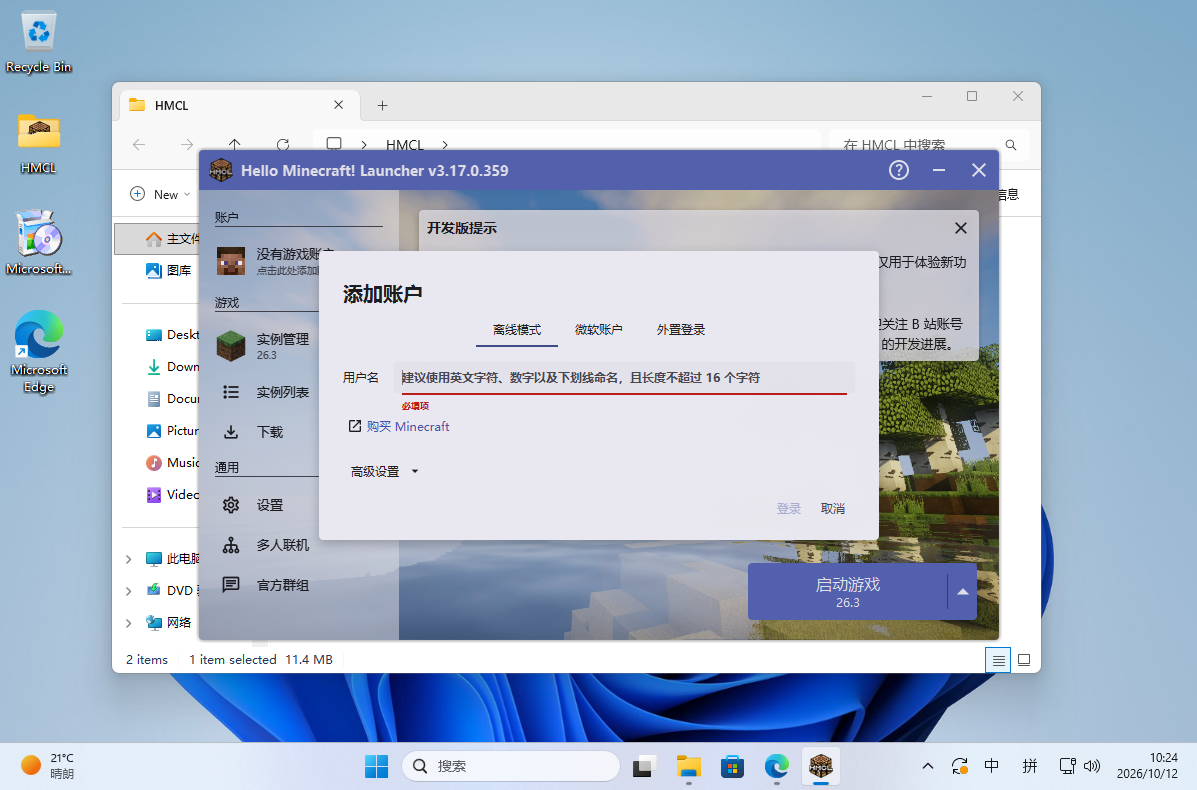The height and width of the screenshot is (790, 1197).
Task: Go up one folder level in Explorer
Action: click(234, 144)
